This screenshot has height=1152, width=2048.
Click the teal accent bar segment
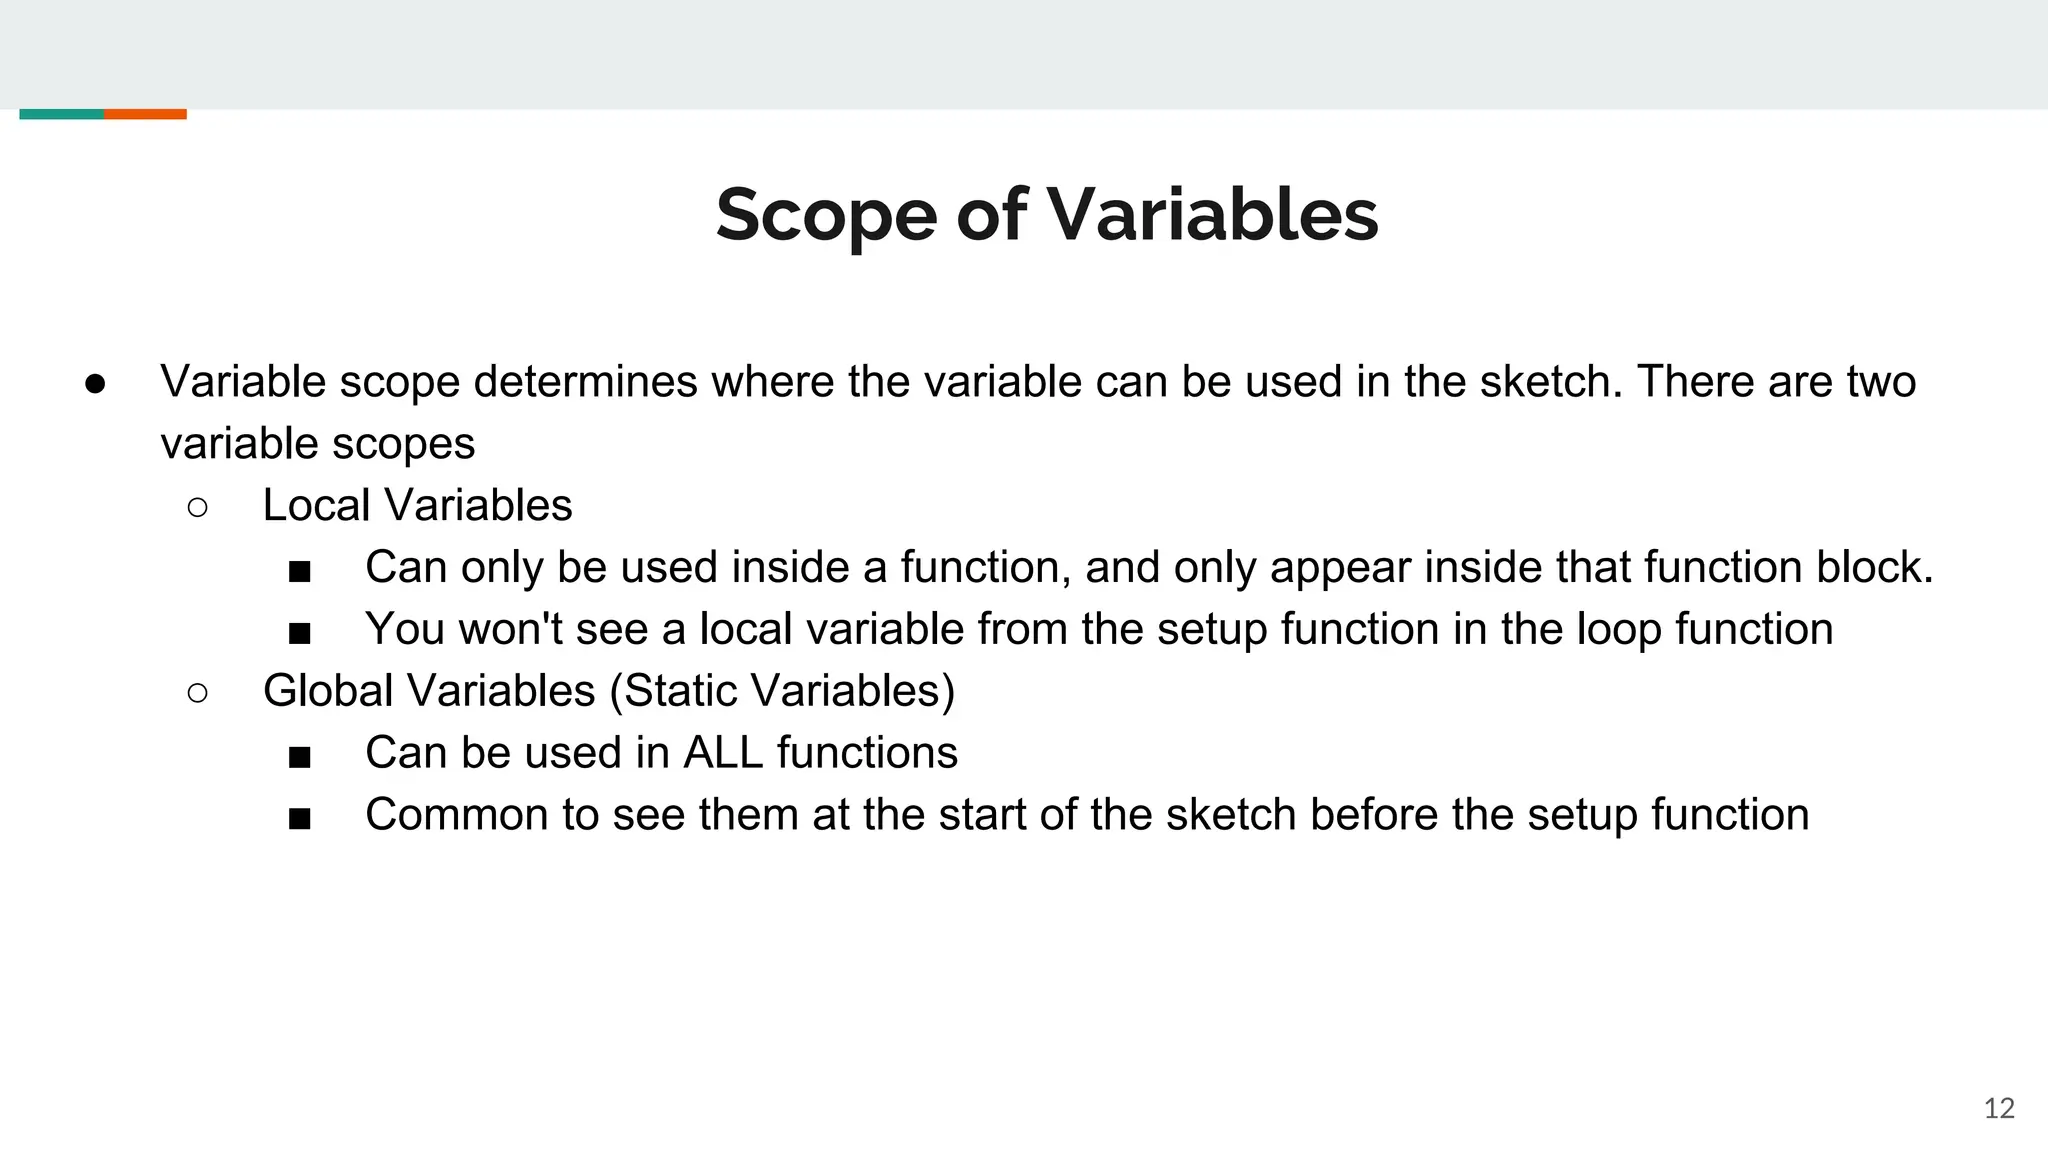click(61, 114)
